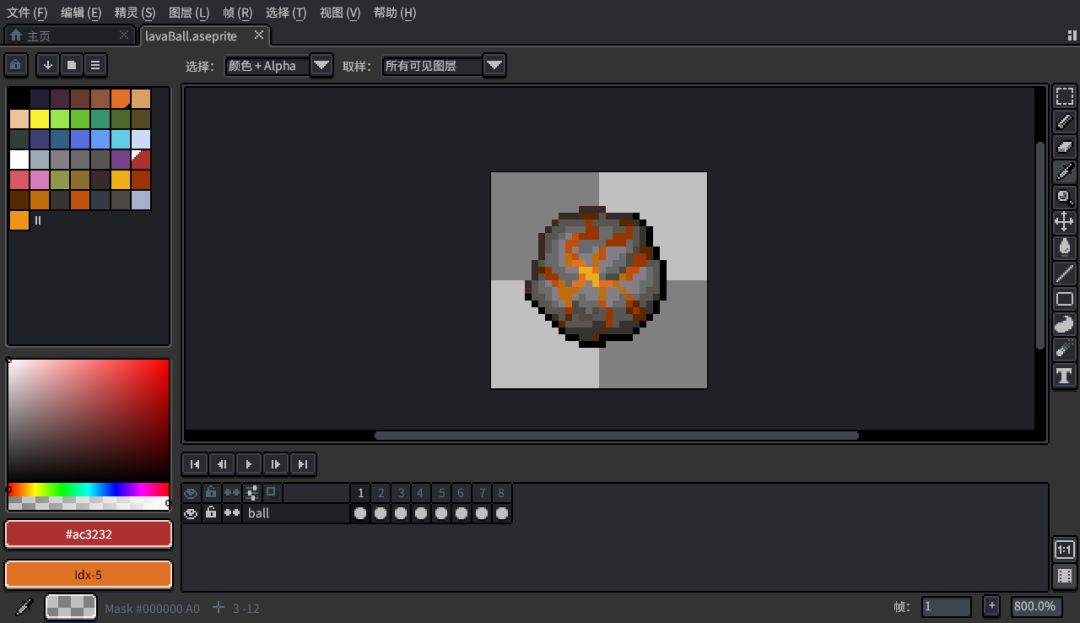Jump to the first frame

[x=195, y=465]
